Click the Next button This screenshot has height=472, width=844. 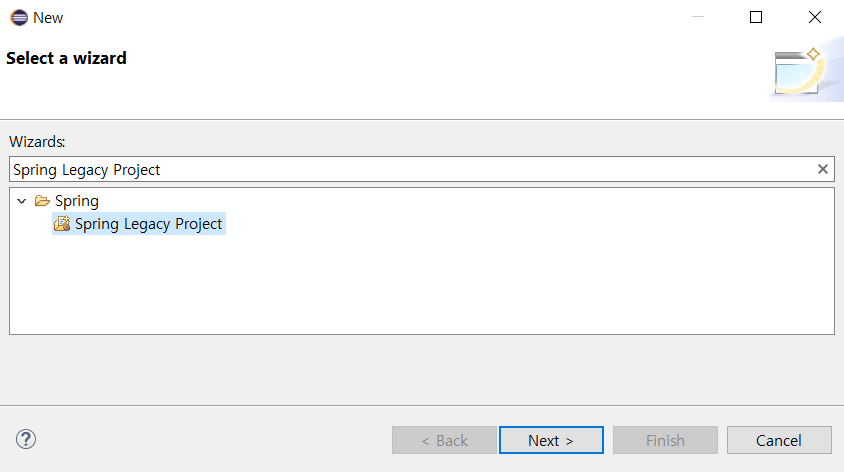(551, 440)
